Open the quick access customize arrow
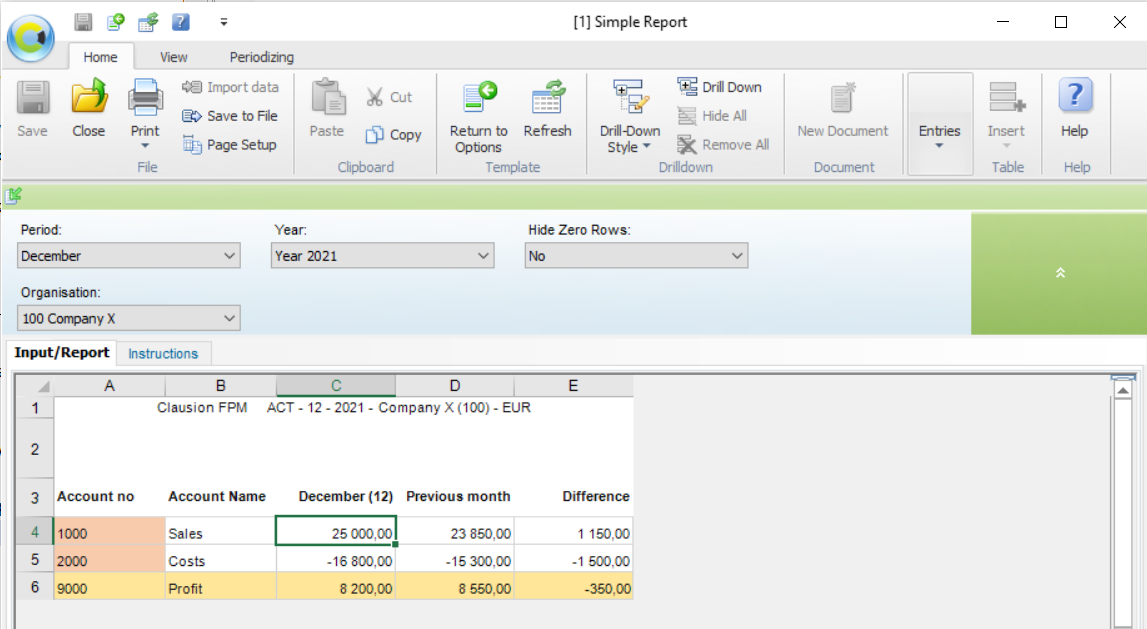Image resolution: width=1147 pixels, height=629 pixels. [224, 22]
